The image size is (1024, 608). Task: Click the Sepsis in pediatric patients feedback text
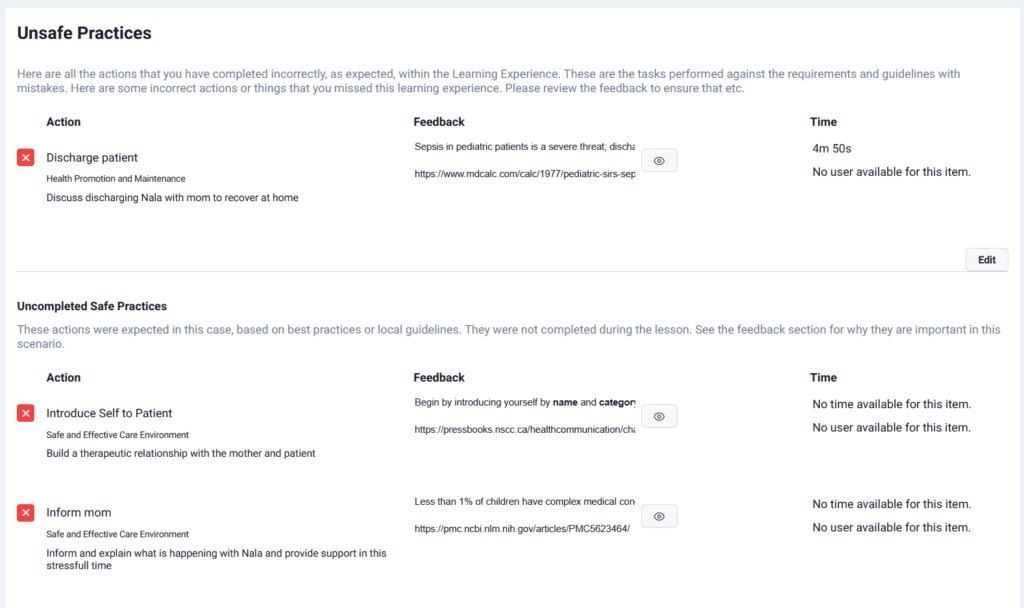524,147
